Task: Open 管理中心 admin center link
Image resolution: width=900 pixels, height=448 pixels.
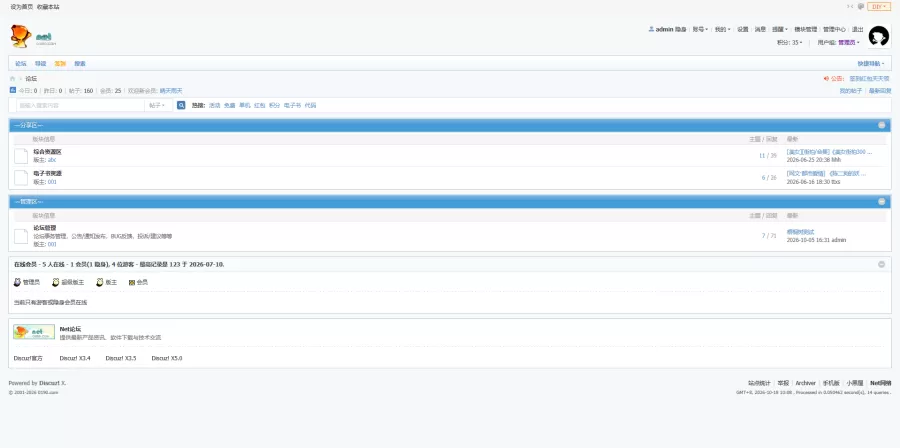Action: tap(834, 29)
